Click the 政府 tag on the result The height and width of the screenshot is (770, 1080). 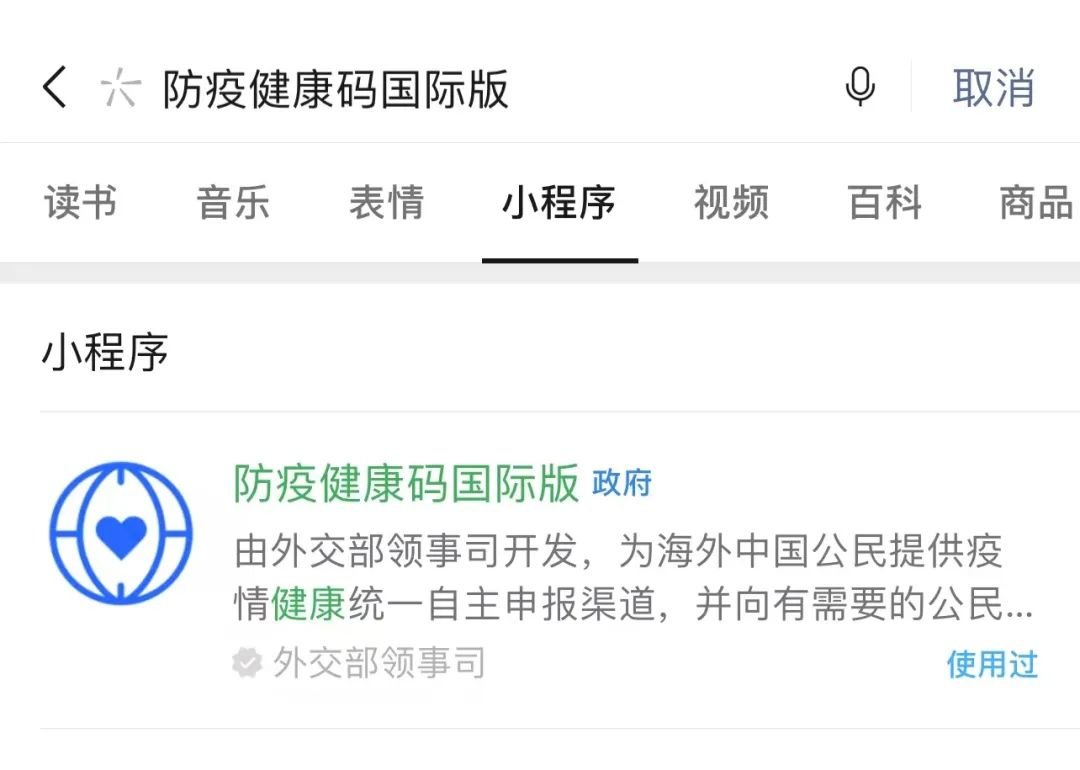tap(622, 483)
